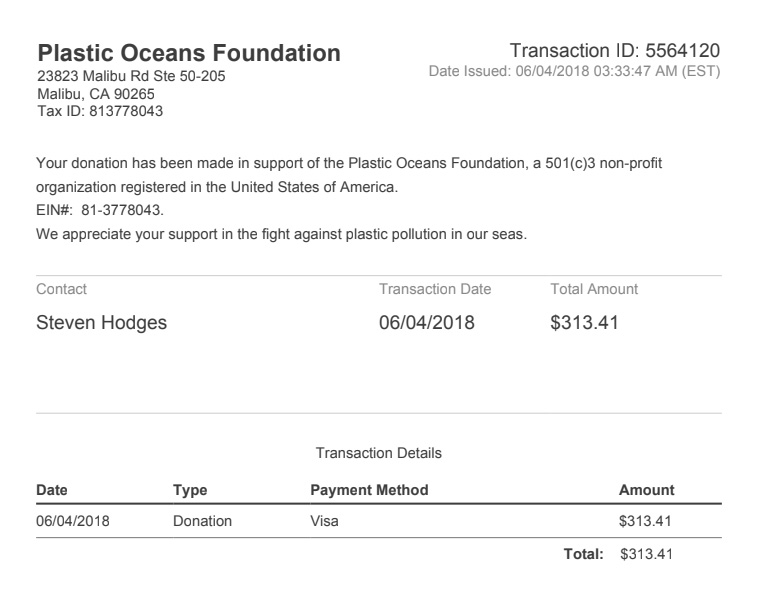Click the Transaction Details heading
This screenshot has width=758, height=605.
tap(379, 453)
